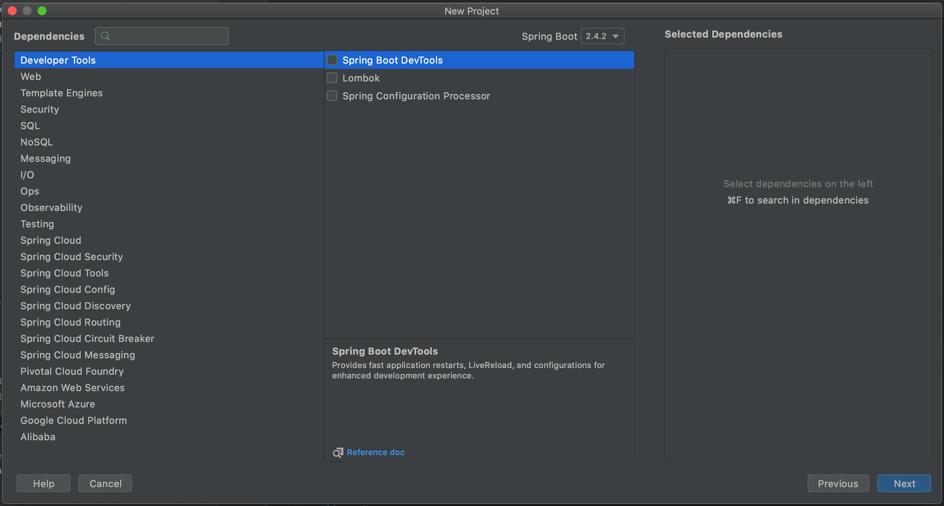This screenshot has width=944, height=506.
Task: Open the Spring Boot version dropdown
Action: [x=602, y=36]
